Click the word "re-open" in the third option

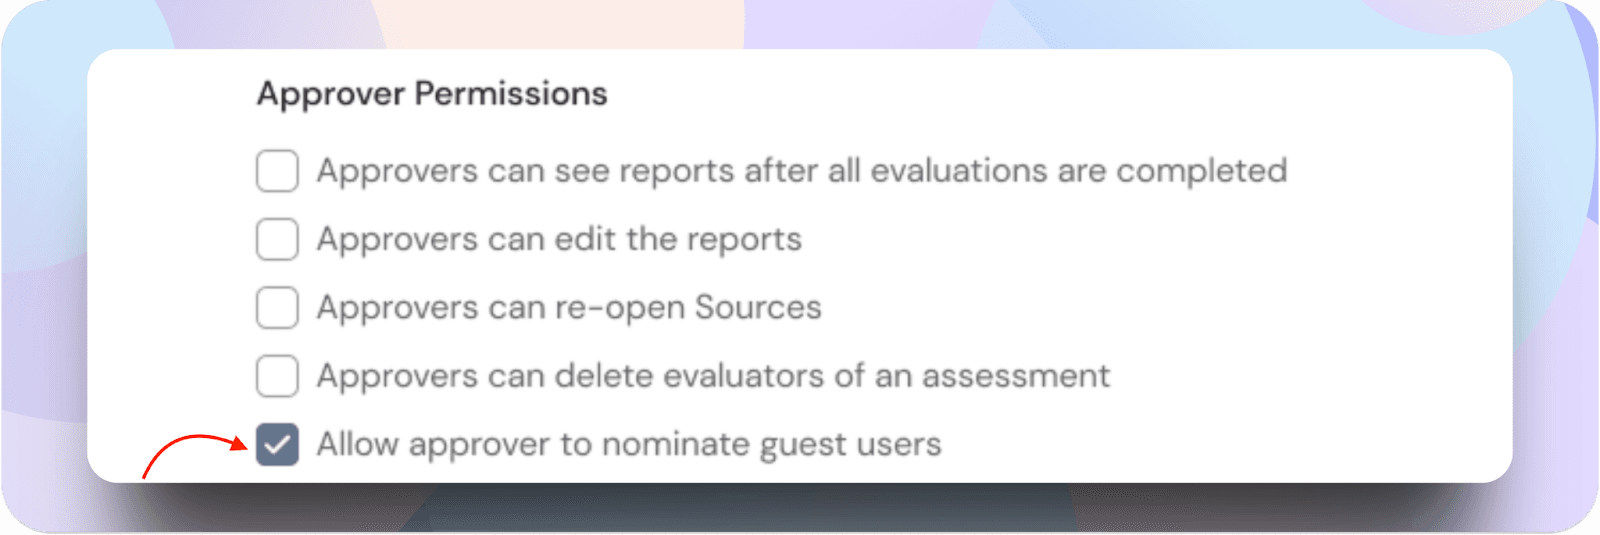pyautogui.click(x=619, y=308)
